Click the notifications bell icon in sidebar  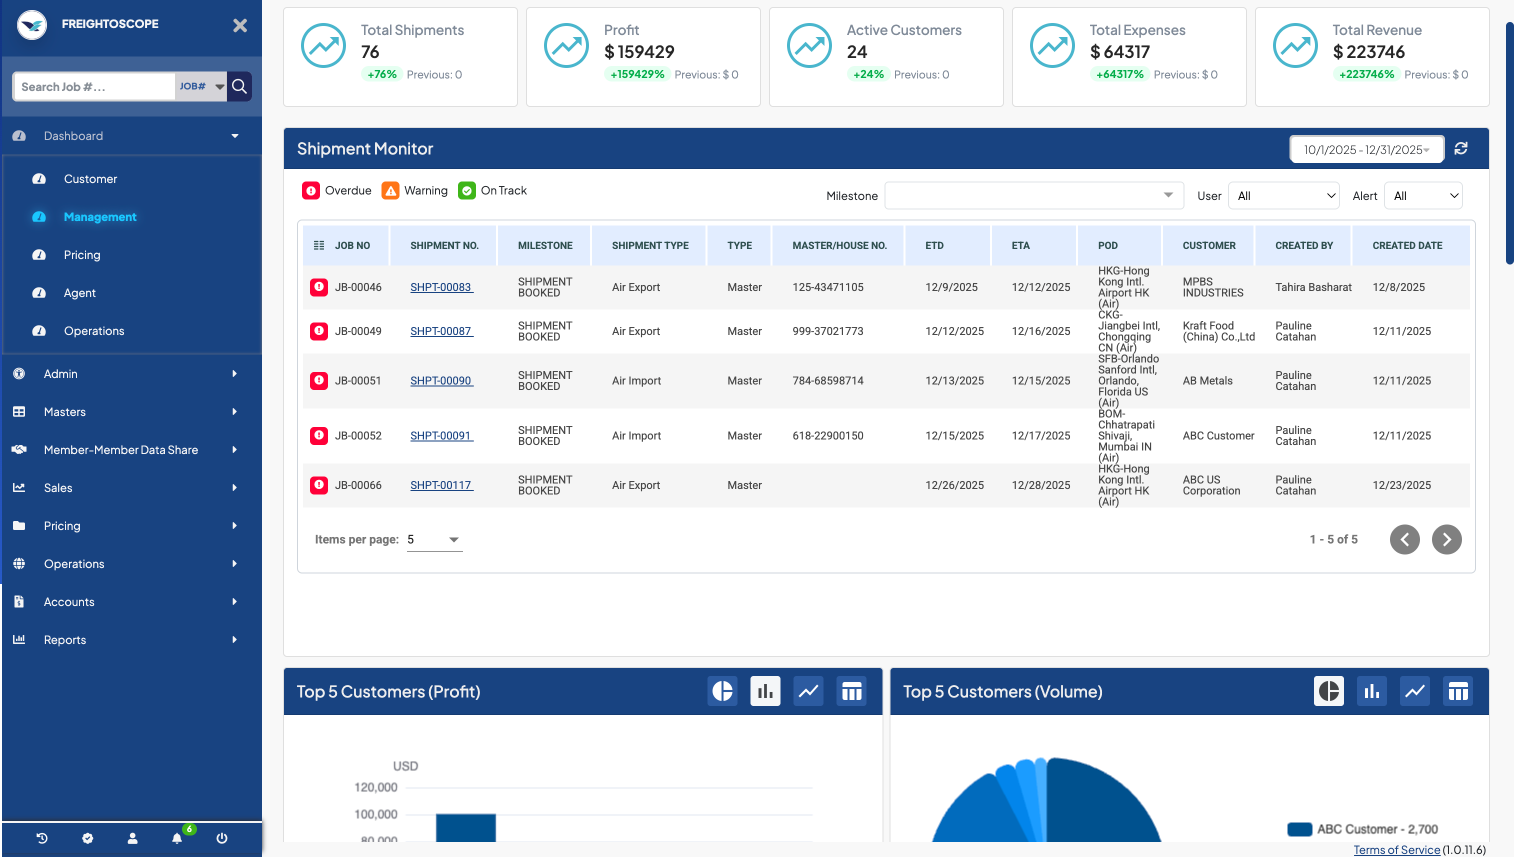point(177,839)
